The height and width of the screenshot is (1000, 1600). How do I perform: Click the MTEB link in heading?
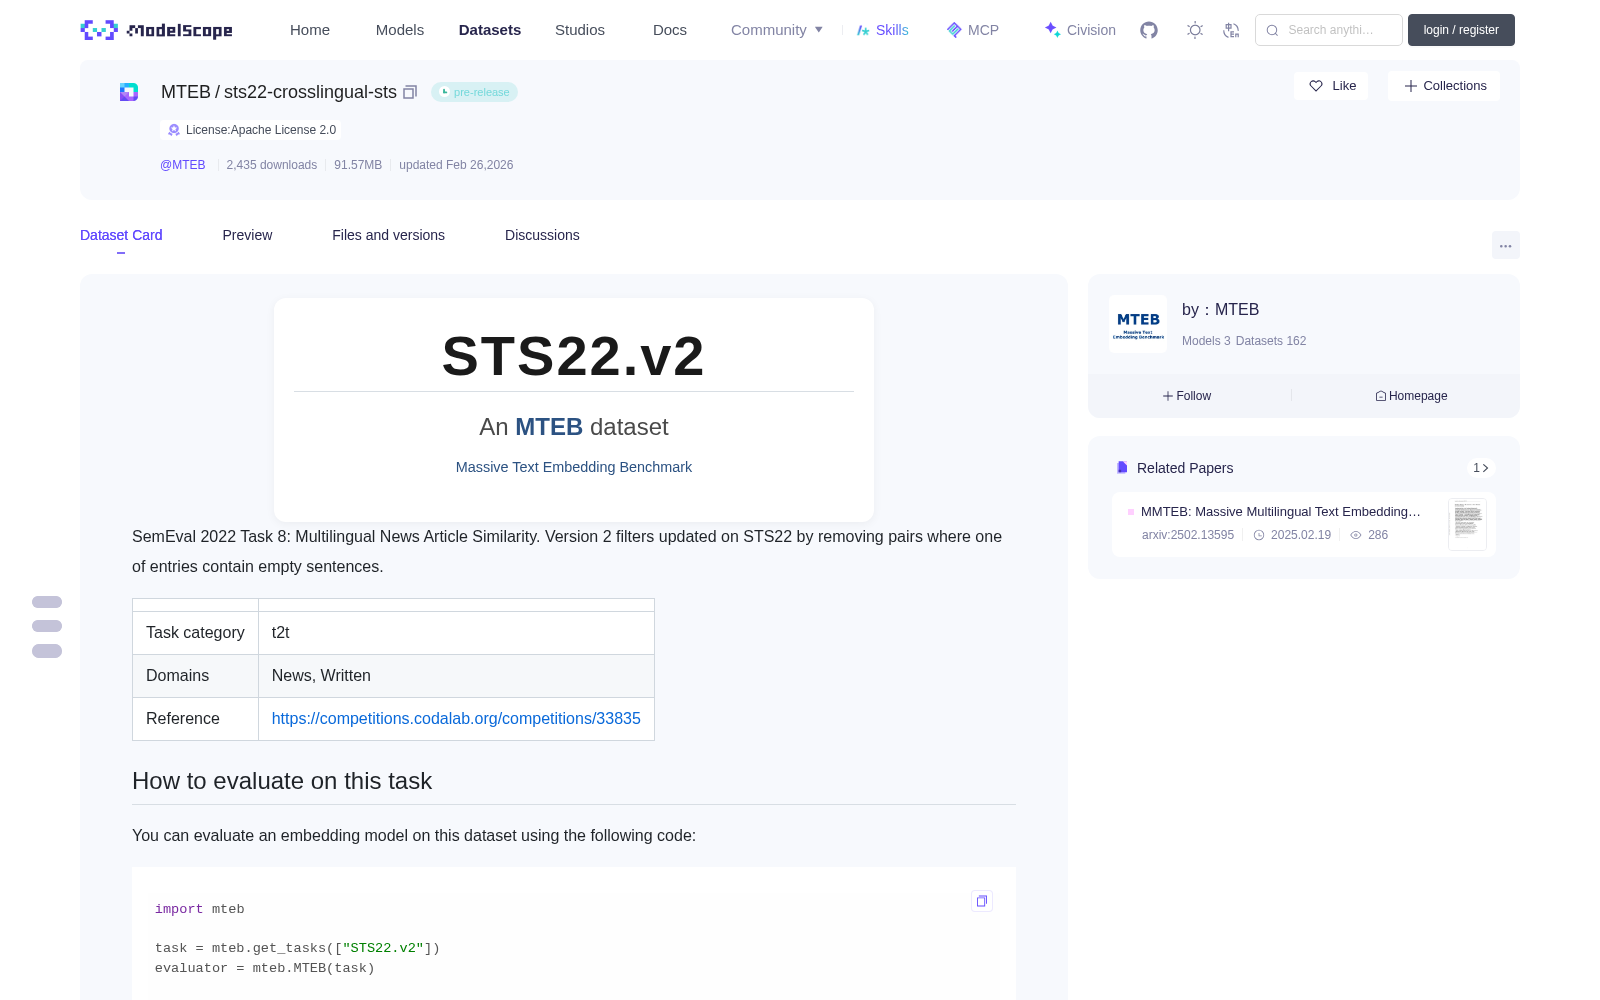coord(549,427)
